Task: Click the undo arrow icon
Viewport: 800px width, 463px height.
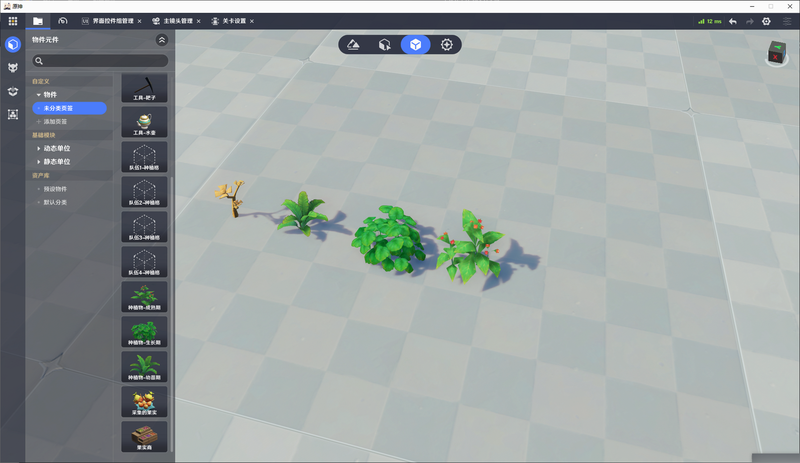Action: tap(733, 21)
